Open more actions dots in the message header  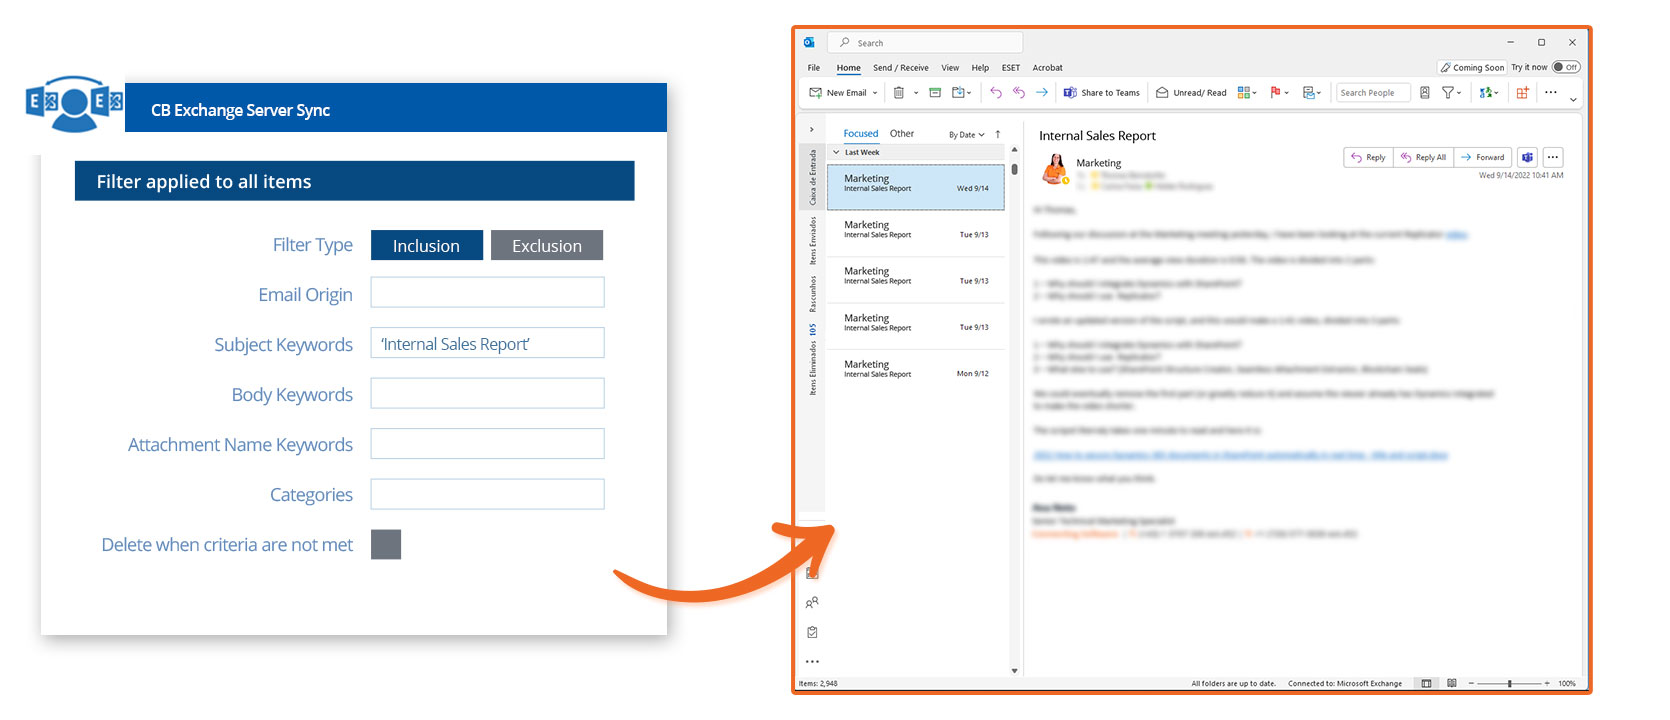coord(1552,157)
